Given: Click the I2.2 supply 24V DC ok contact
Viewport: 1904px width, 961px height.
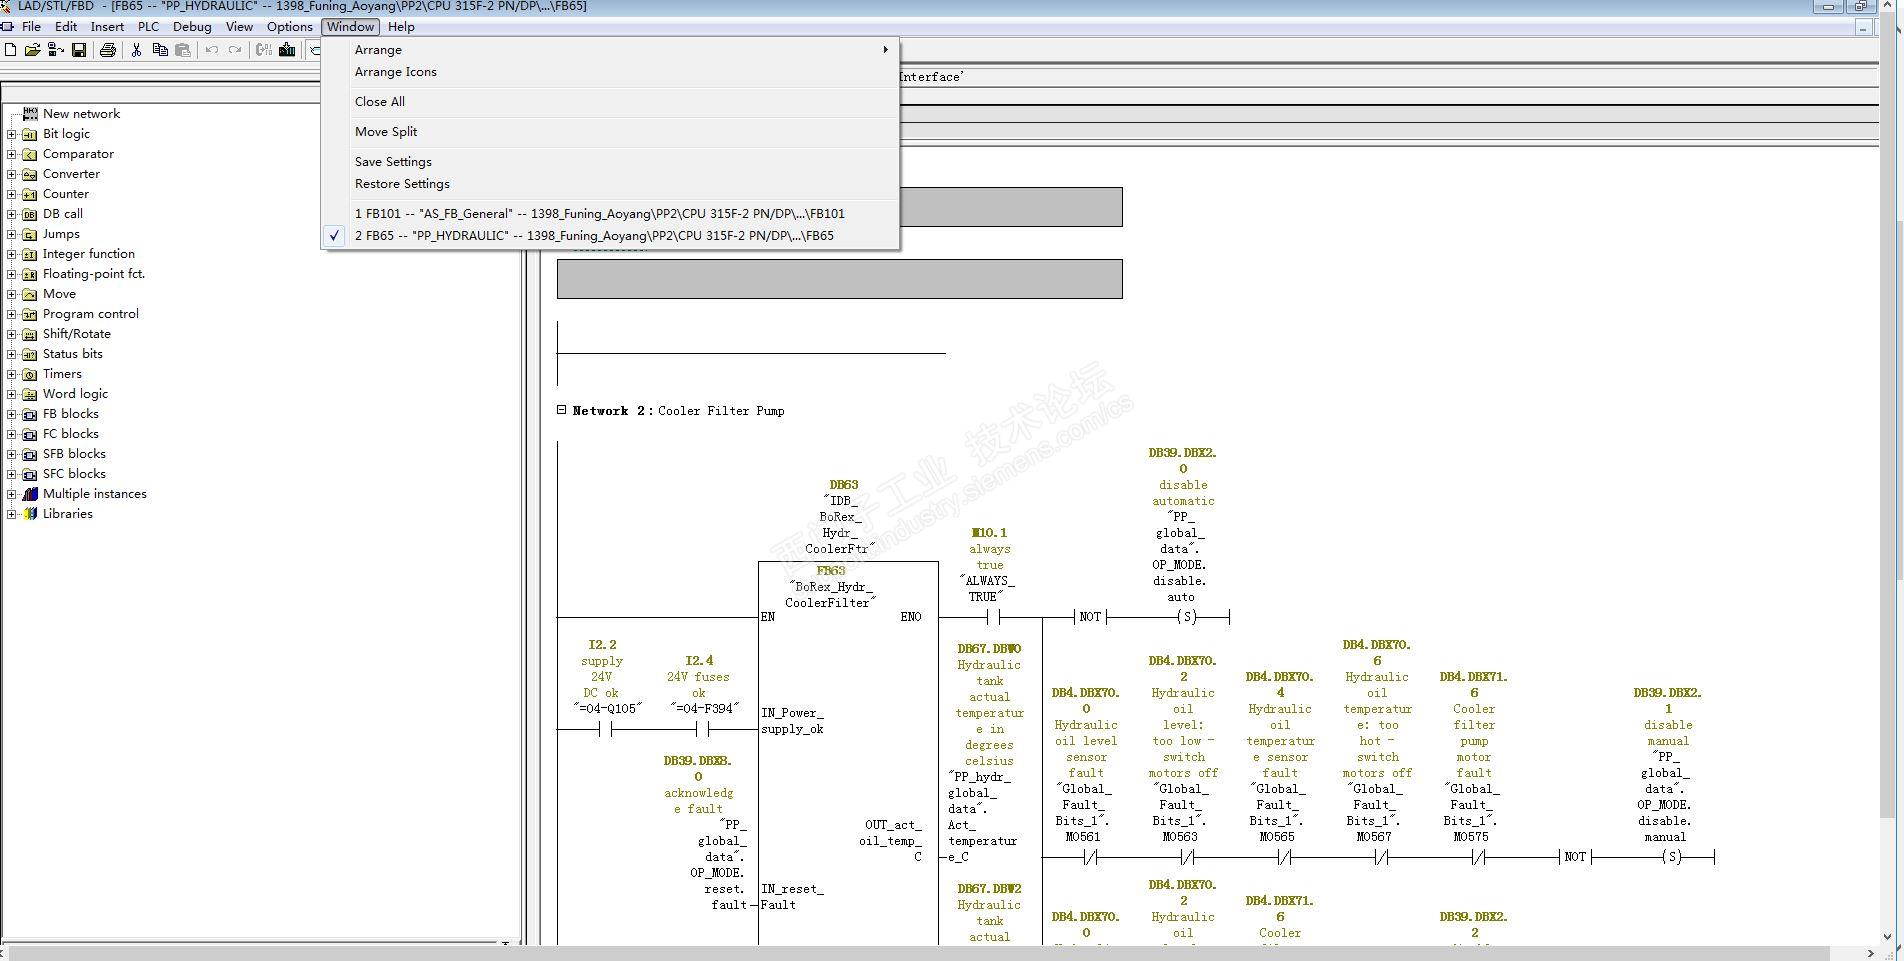Looking at the screenshot, I should point(605,729).
